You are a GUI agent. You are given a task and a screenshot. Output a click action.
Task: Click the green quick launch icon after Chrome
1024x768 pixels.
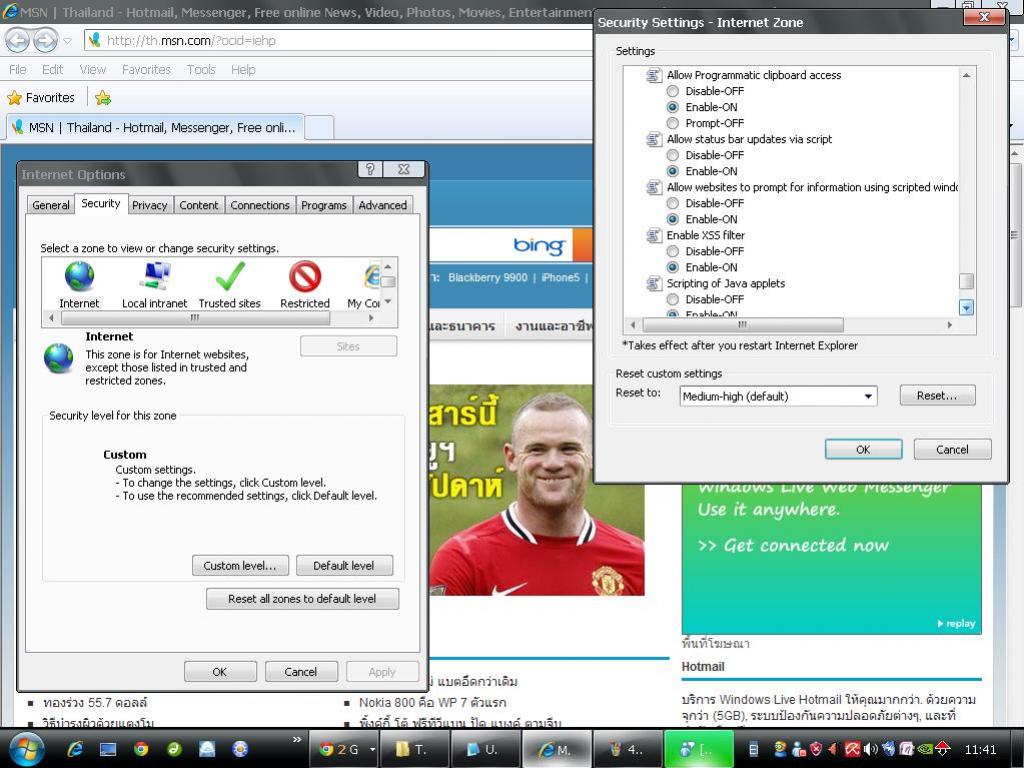(x=174, y=749)
